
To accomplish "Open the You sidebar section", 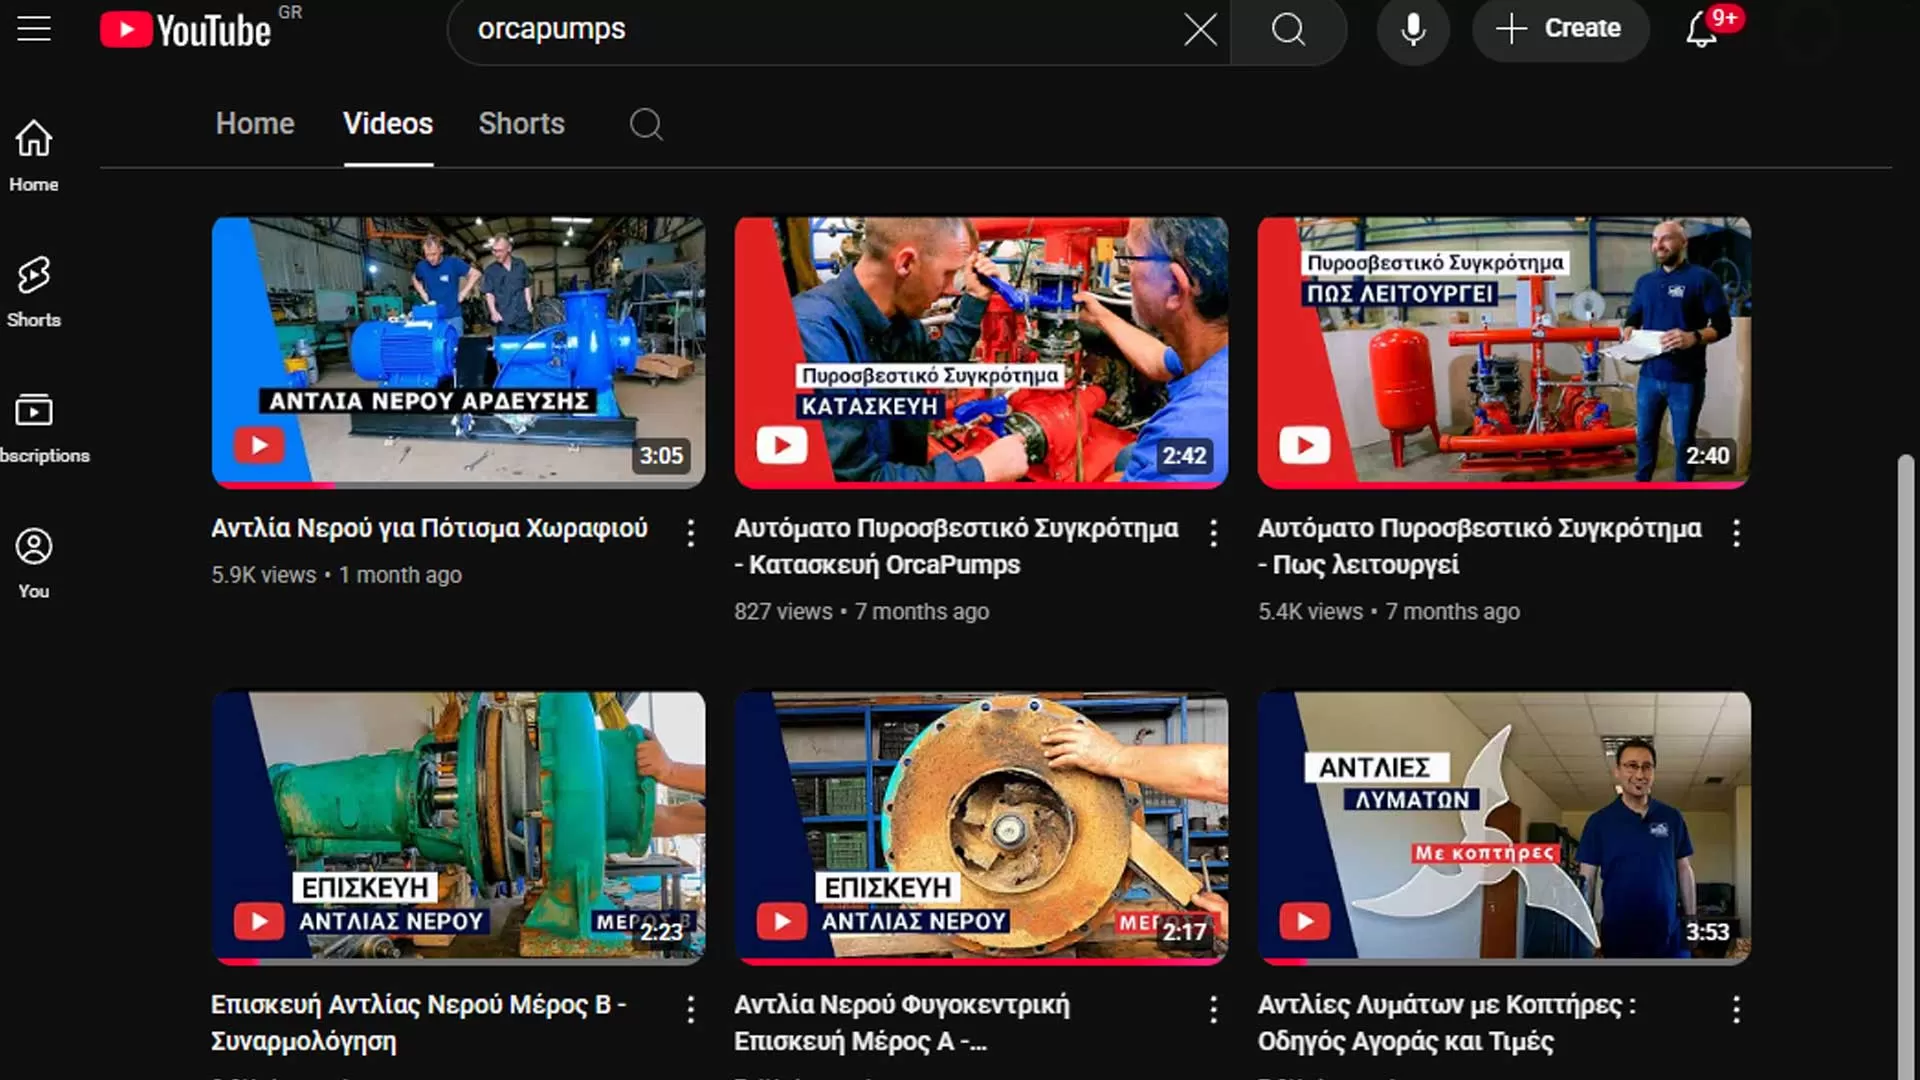I will coord(34,563).
